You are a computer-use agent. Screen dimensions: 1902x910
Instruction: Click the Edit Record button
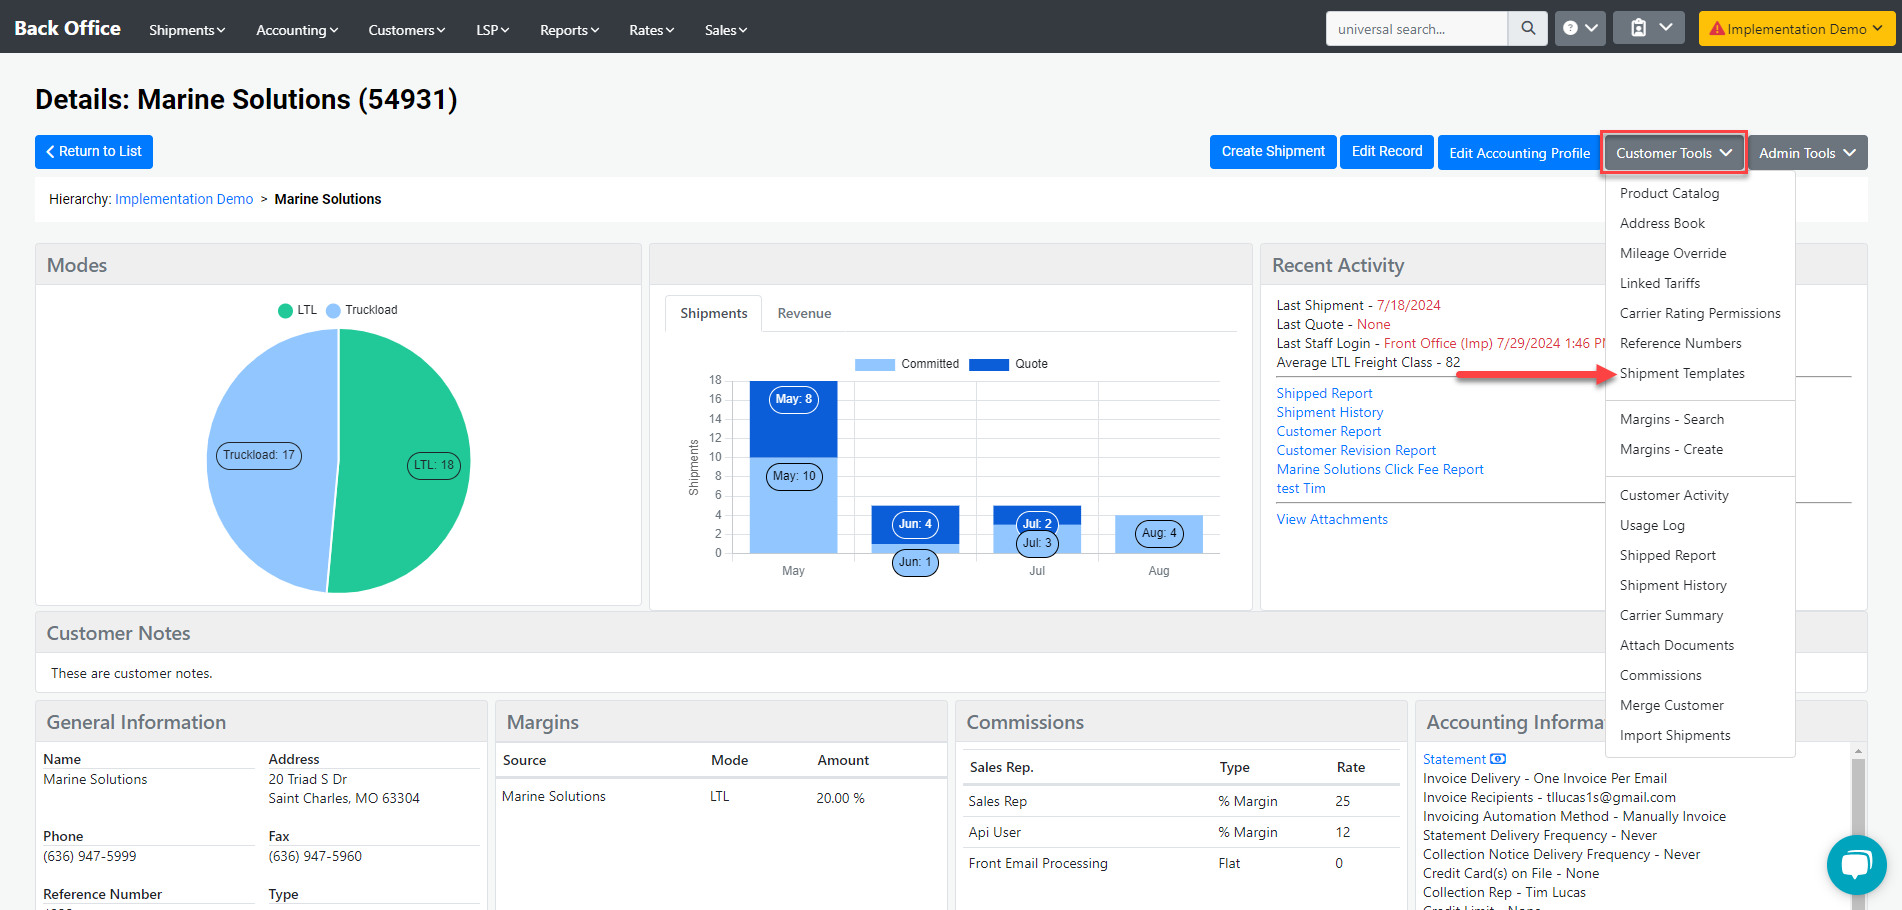coord(1387,152)
